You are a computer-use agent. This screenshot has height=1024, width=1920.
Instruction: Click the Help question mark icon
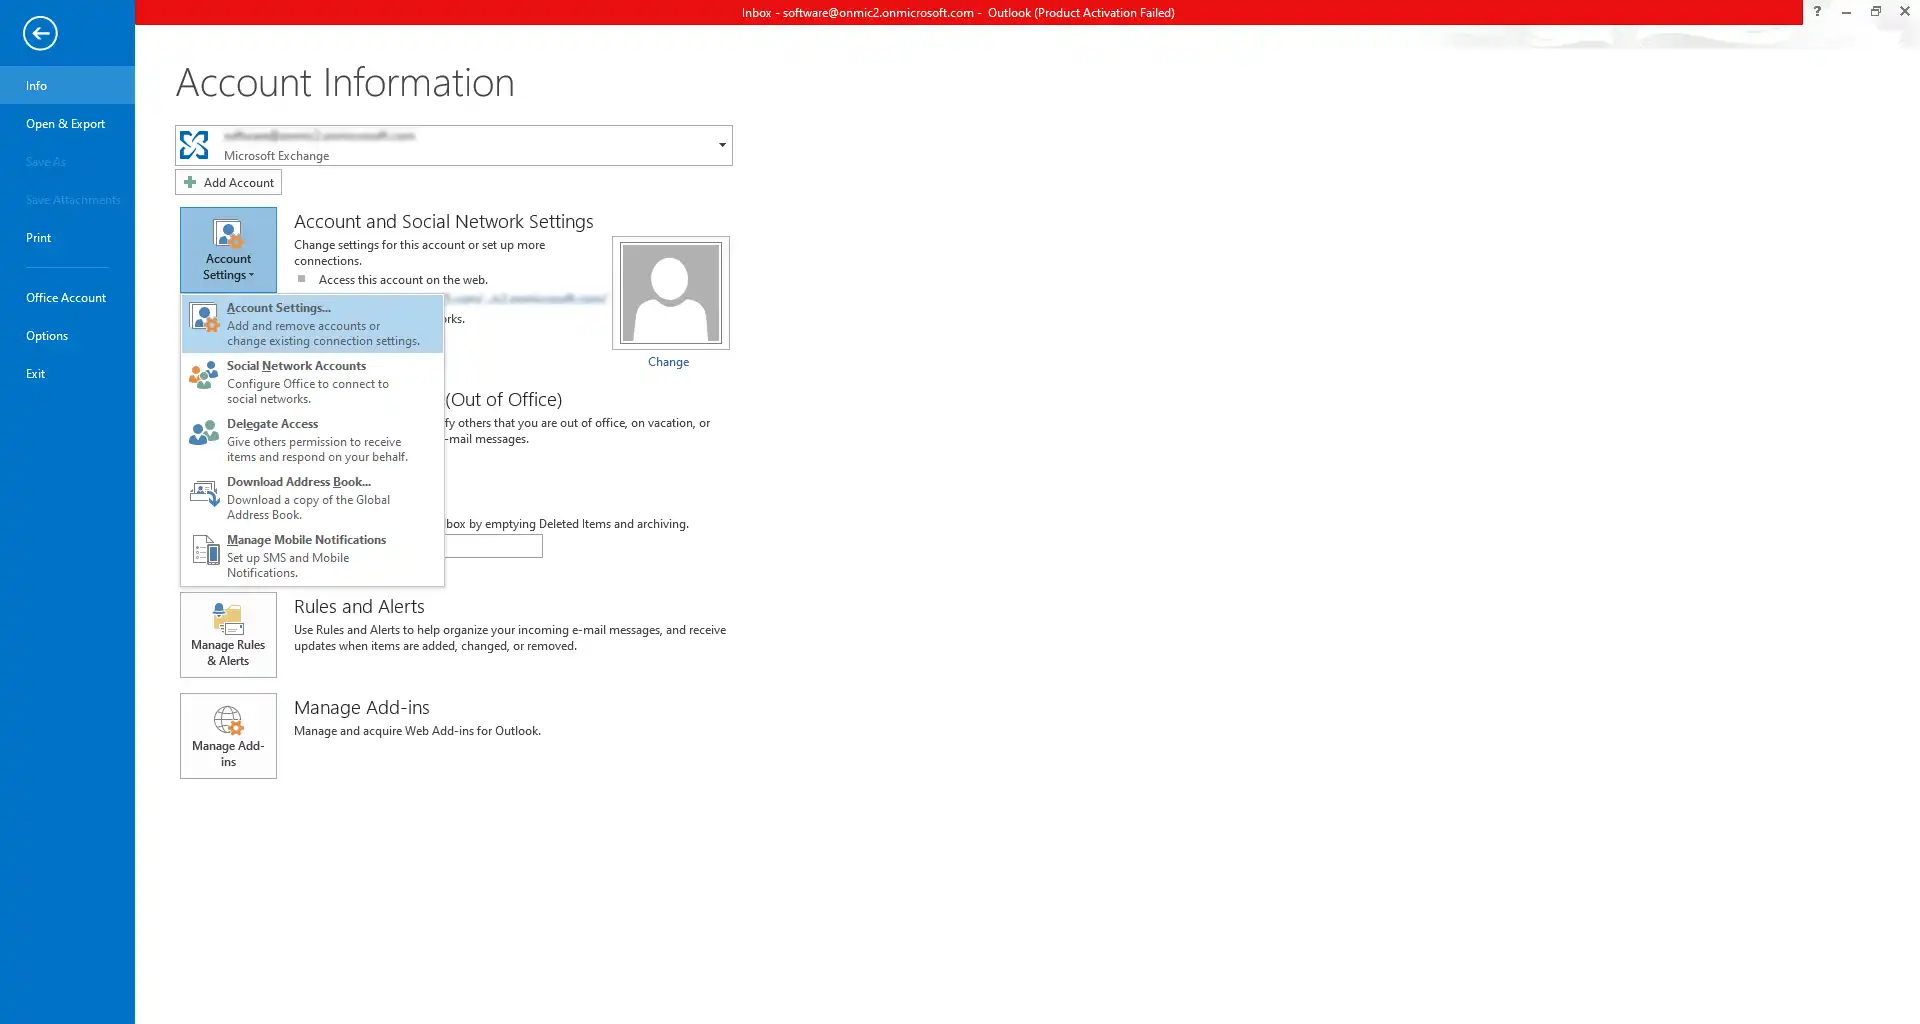pyautogui.click(x=1817, y=12)
